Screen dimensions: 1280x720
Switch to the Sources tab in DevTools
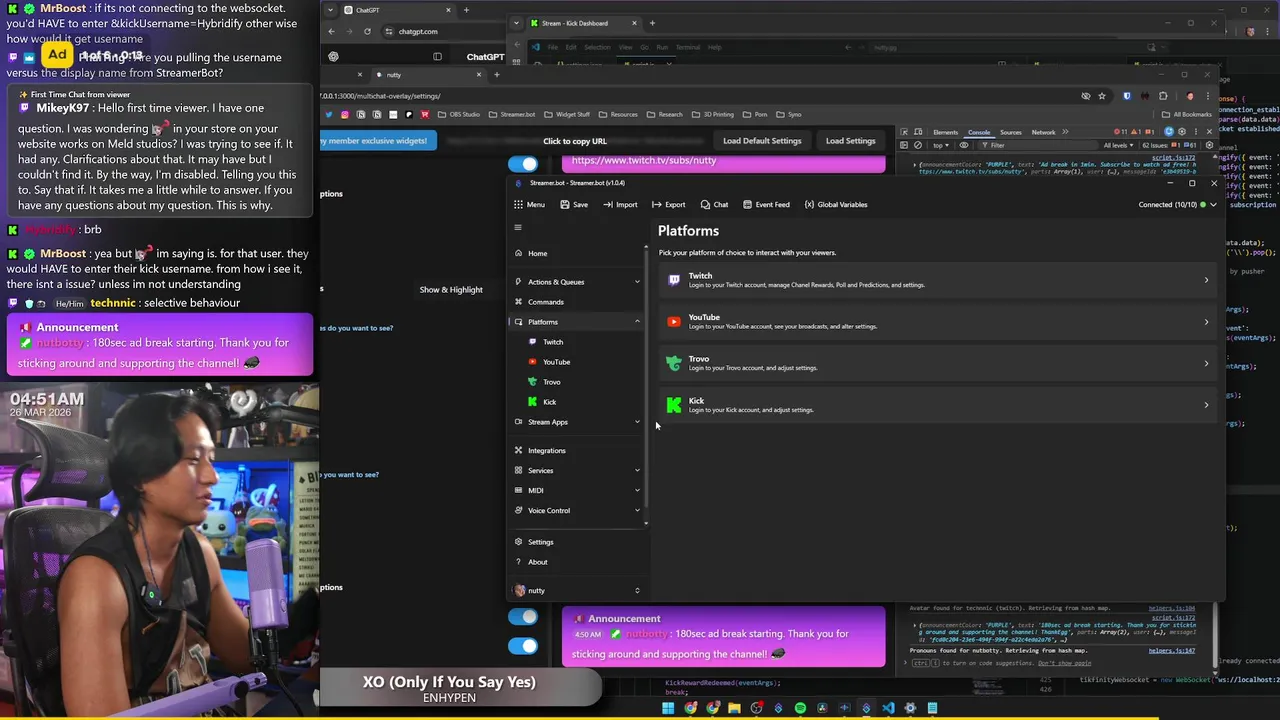coord(1011,132)
